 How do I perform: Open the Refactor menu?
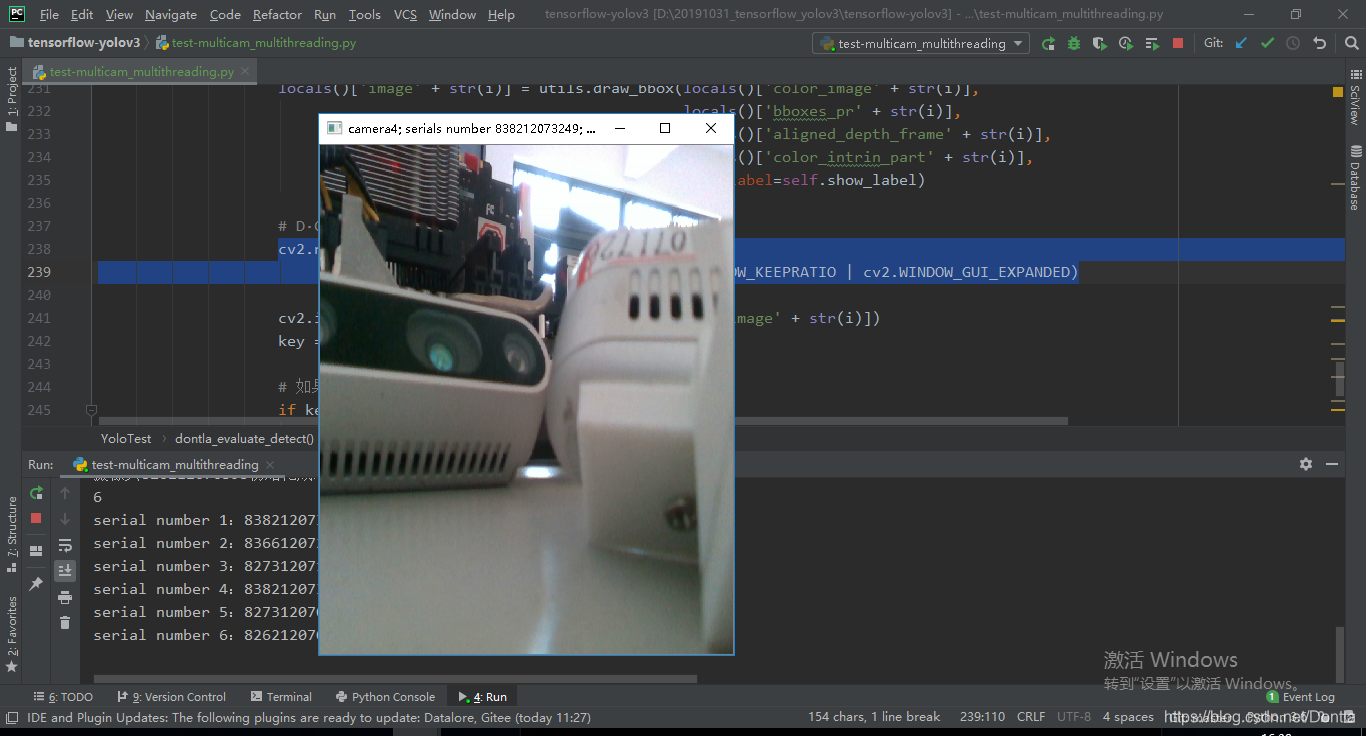point(277,14)
